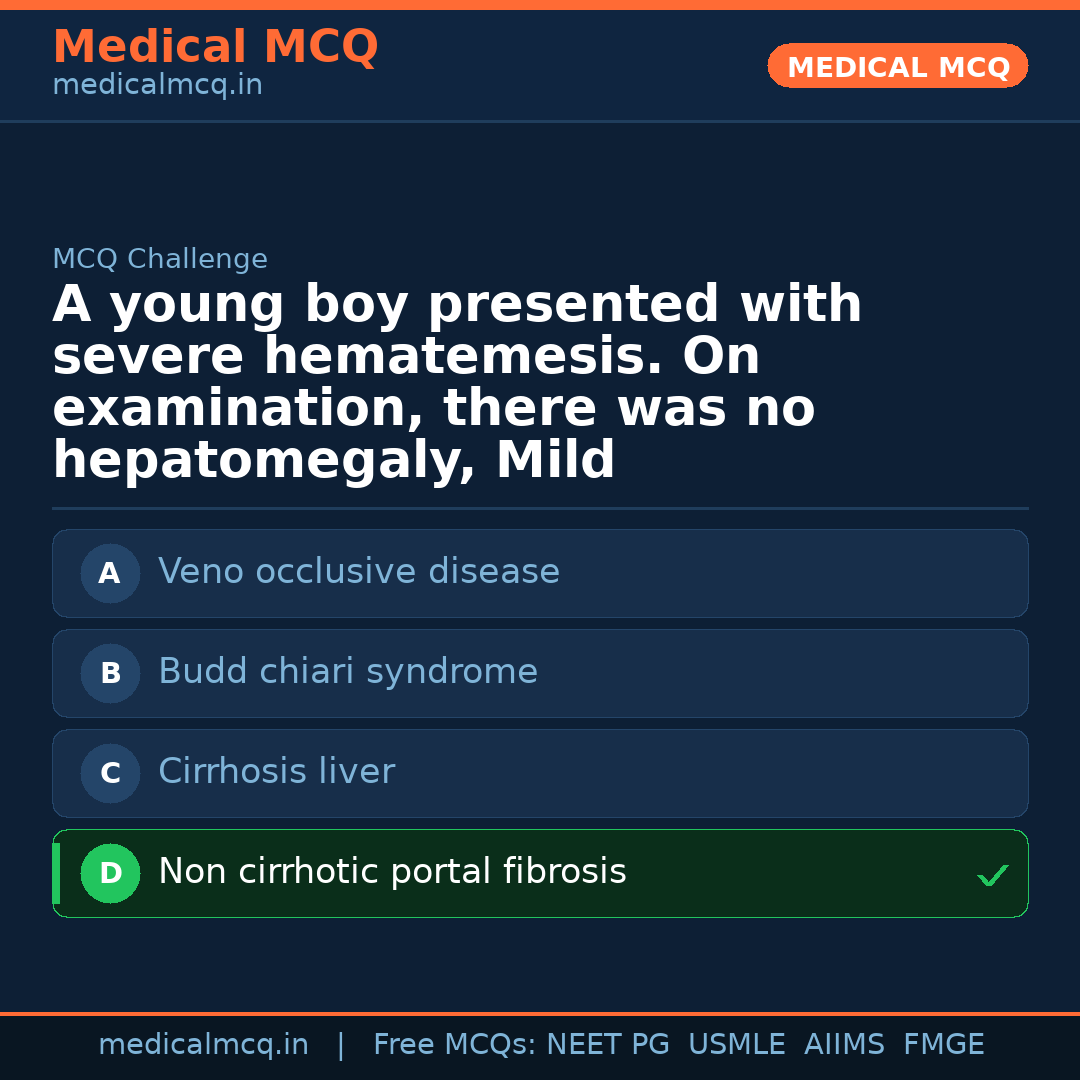Viewport: 1080px width, 1080px height.
Task: Pick the Cirrhosis liver answer
Action: 276,772
